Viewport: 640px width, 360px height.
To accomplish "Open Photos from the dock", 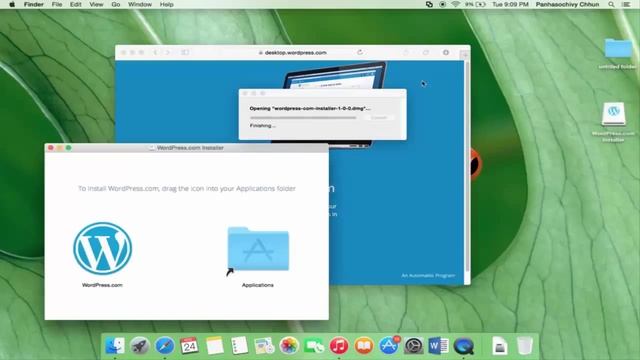I will (x=289, y=346).
